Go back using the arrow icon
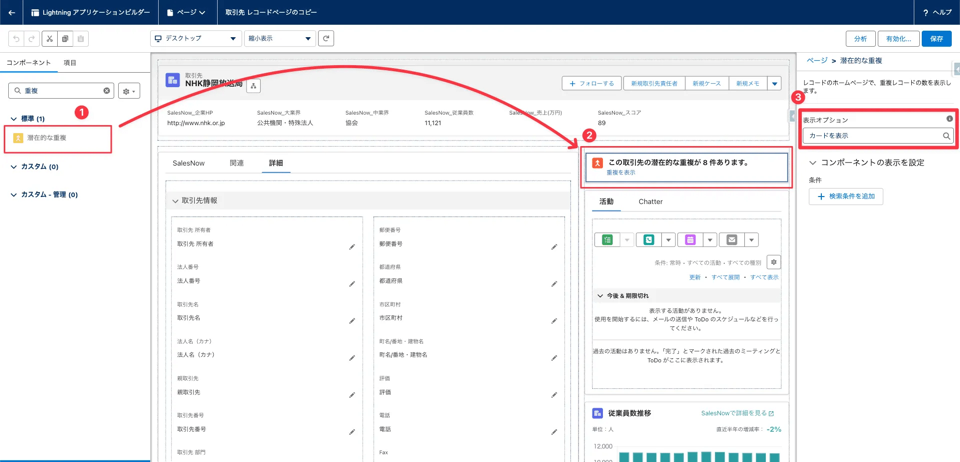 tap(12, 12)
